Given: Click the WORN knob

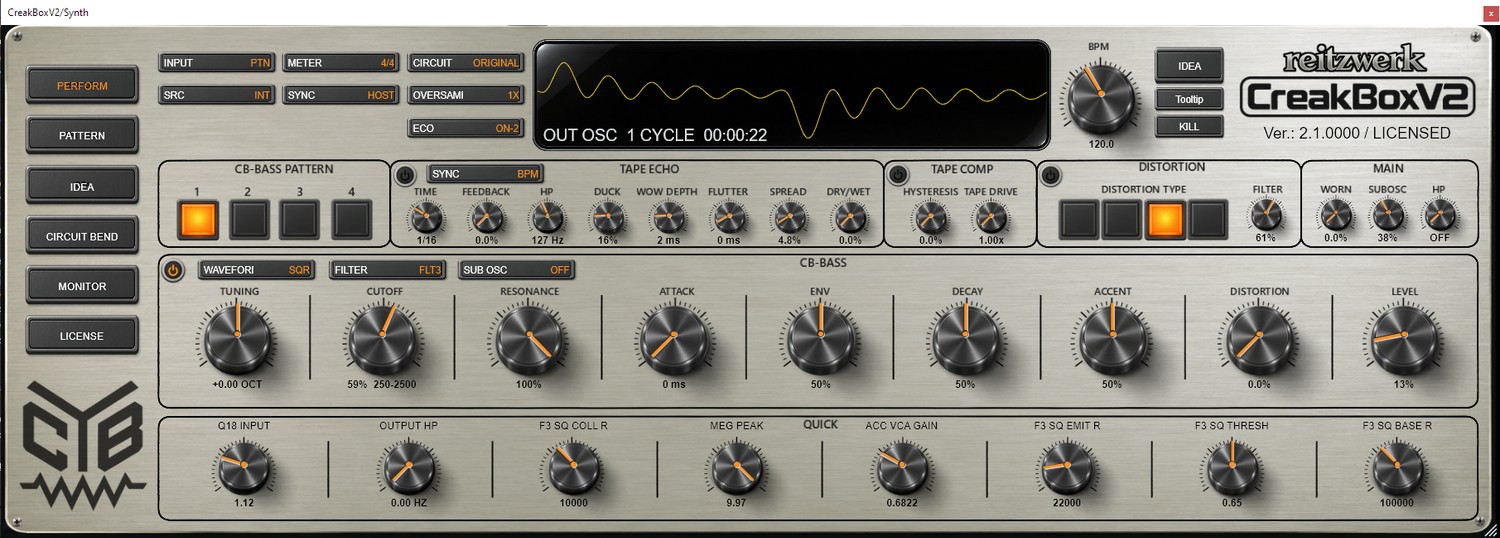Looking at the screenshot, I should (x=1335, y=214).
